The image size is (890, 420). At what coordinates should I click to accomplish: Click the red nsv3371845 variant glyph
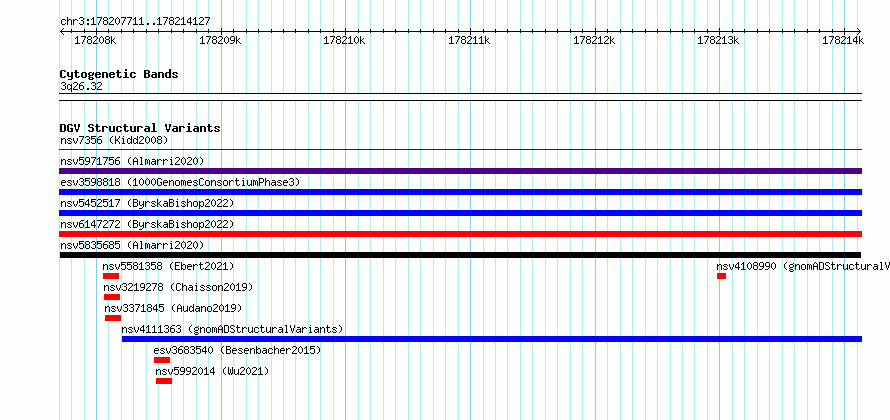(113, 318)
